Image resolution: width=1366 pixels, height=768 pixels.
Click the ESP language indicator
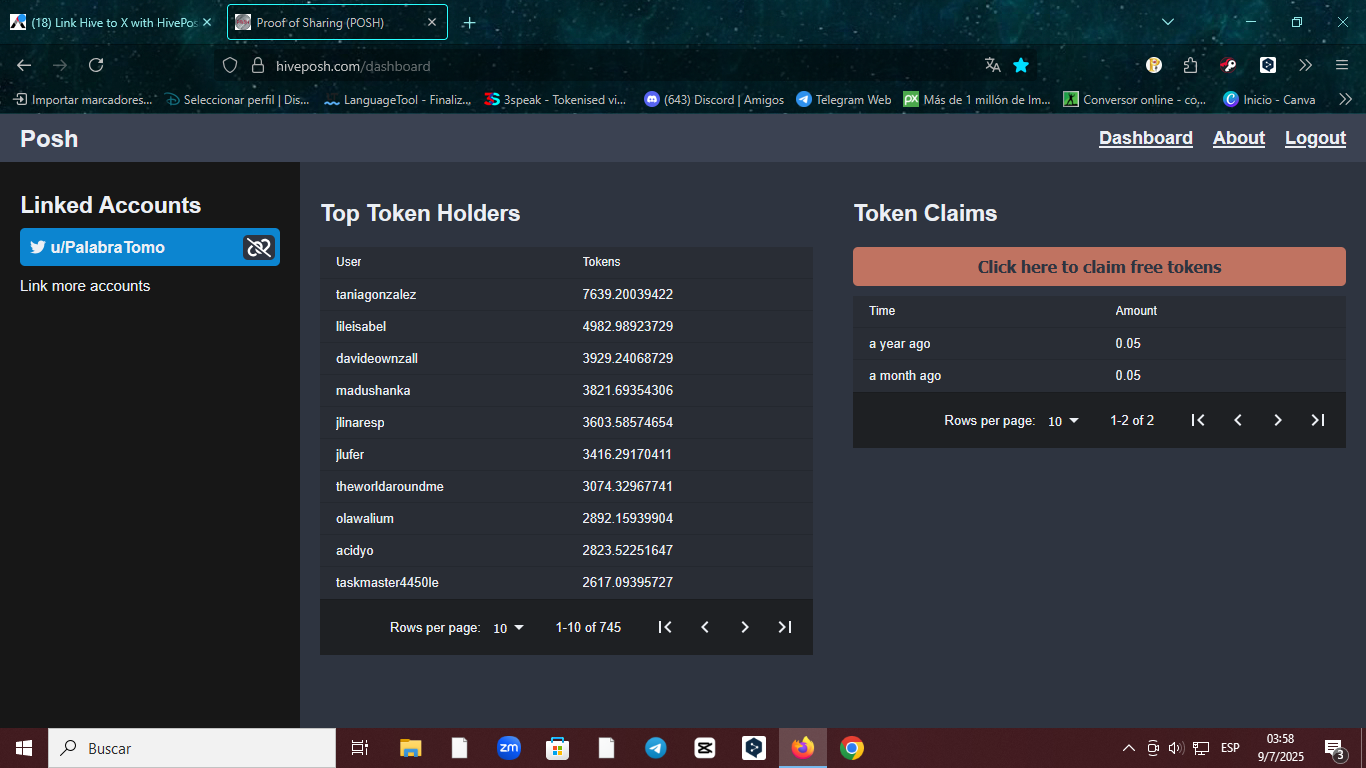coord(1230,748)
